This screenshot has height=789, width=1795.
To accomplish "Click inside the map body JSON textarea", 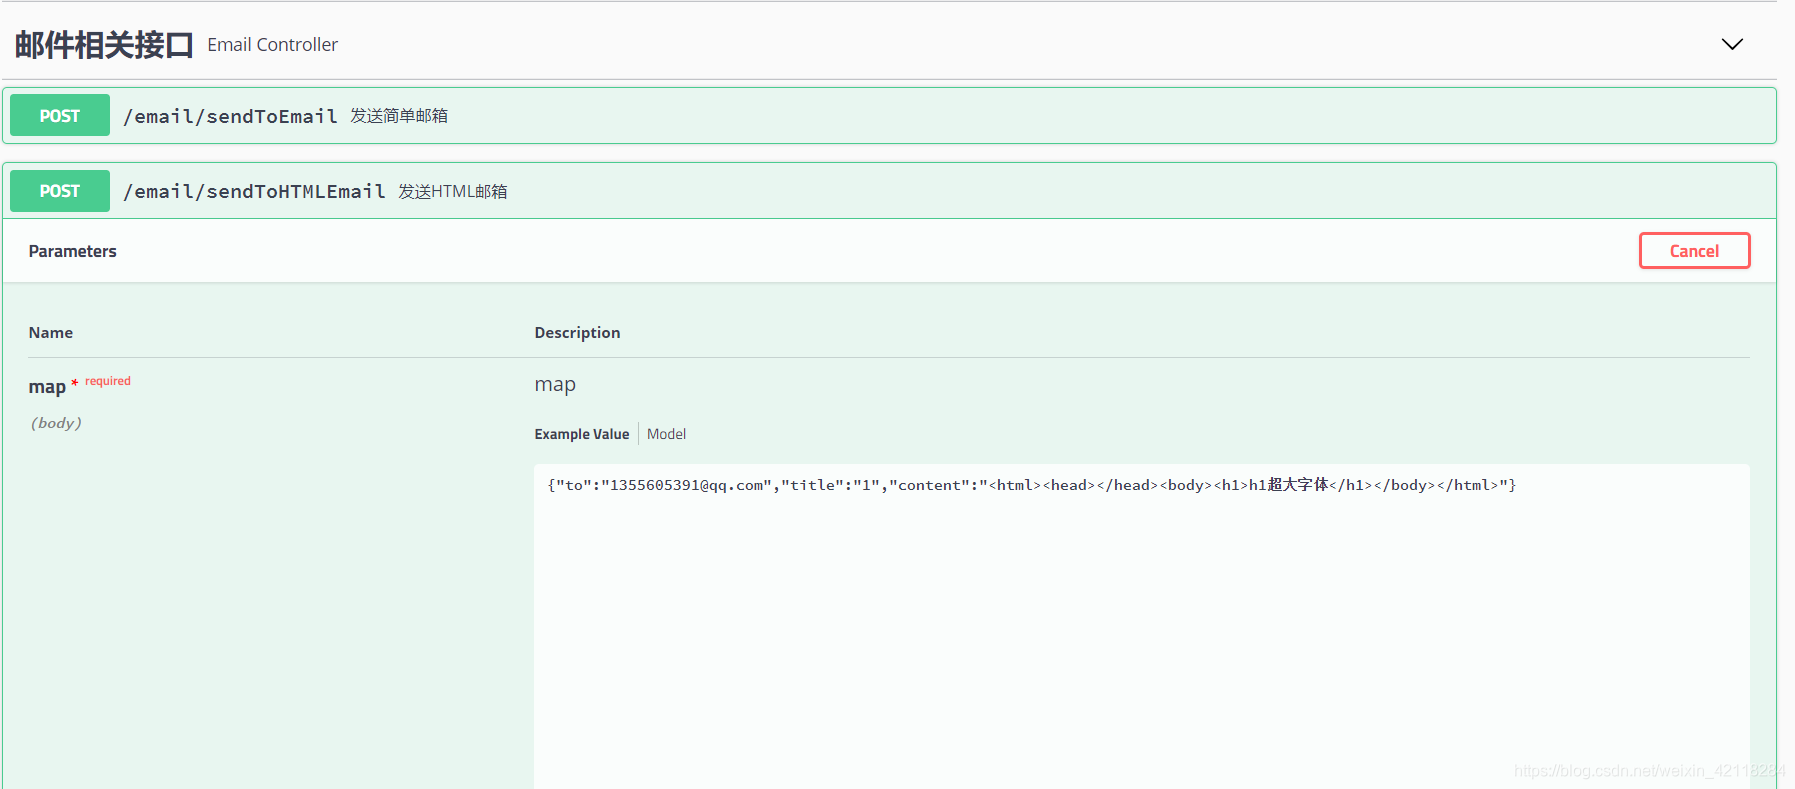I will (1141, 626).
